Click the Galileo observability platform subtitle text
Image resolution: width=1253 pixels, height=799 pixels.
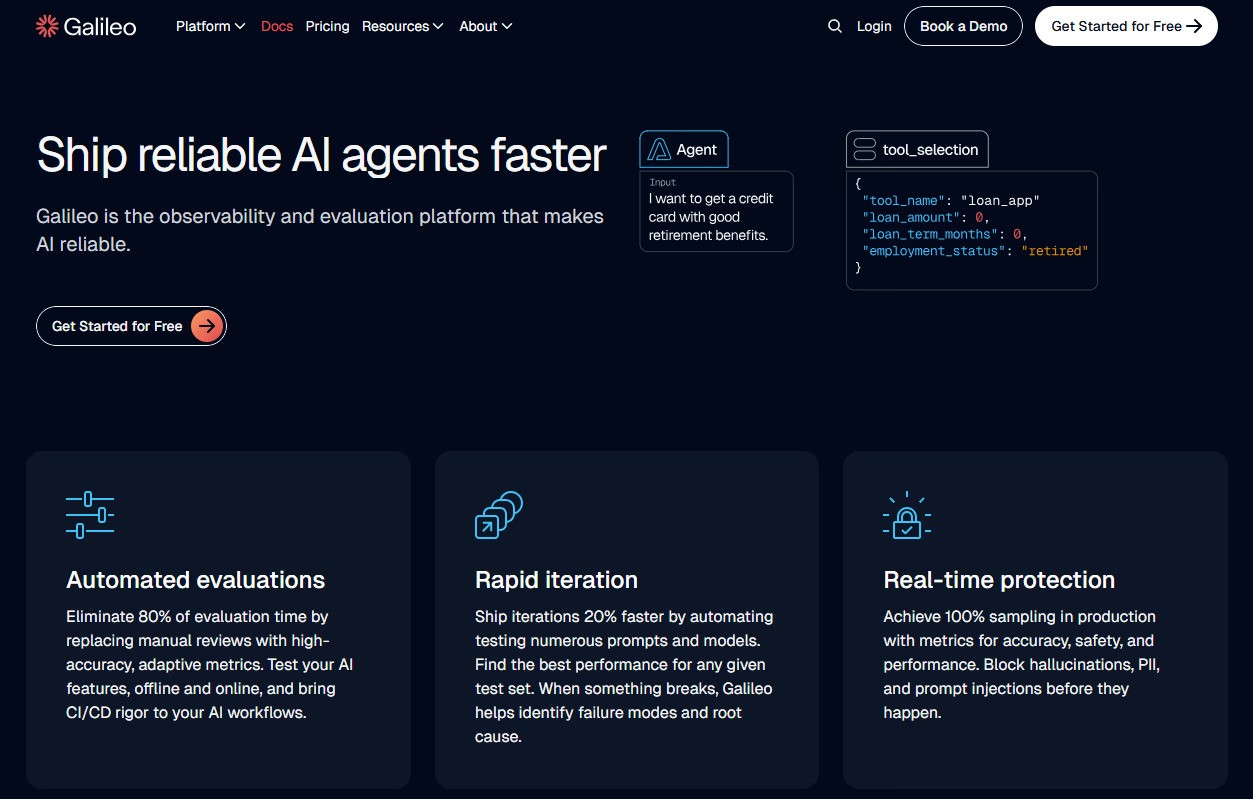click(x=320, y=230)
